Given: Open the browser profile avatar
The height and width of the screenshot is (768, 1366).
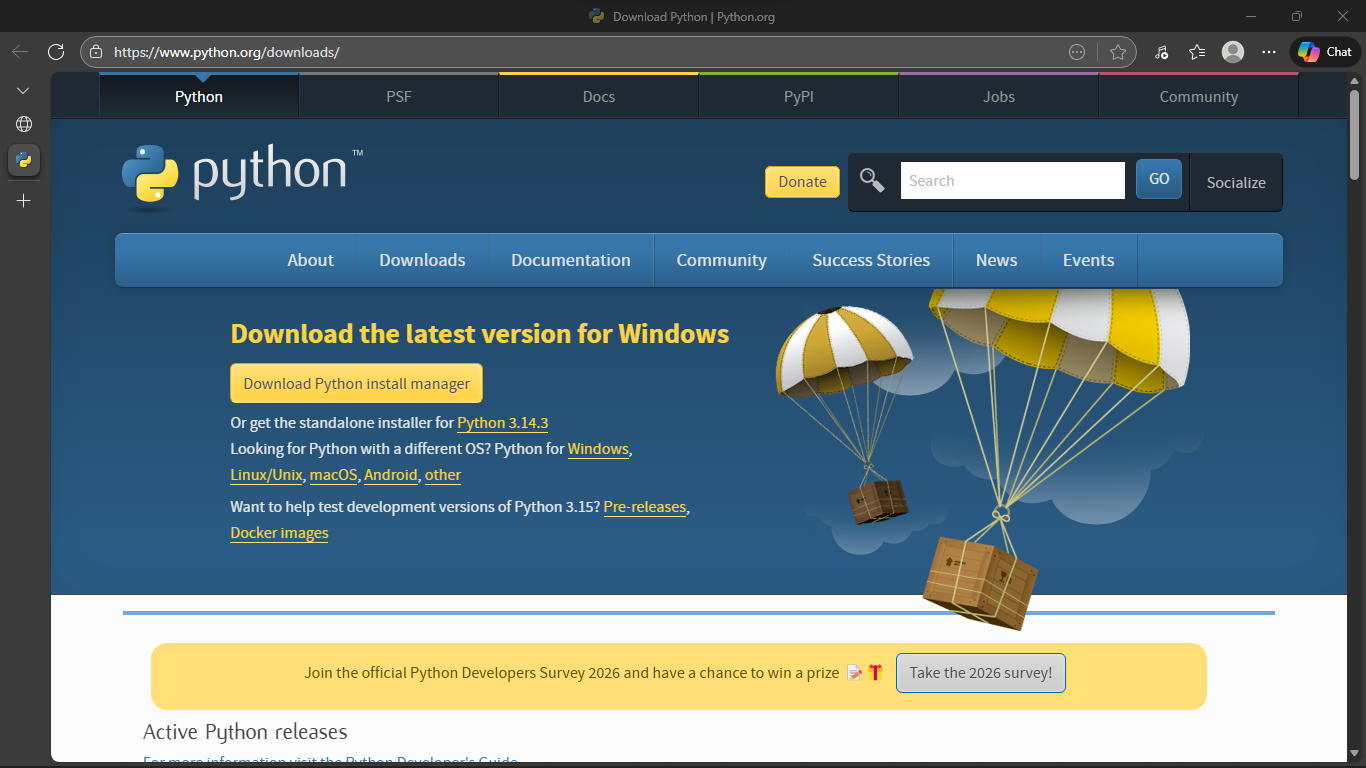Looking at the screenshot, I should (x=1233, y=52).
